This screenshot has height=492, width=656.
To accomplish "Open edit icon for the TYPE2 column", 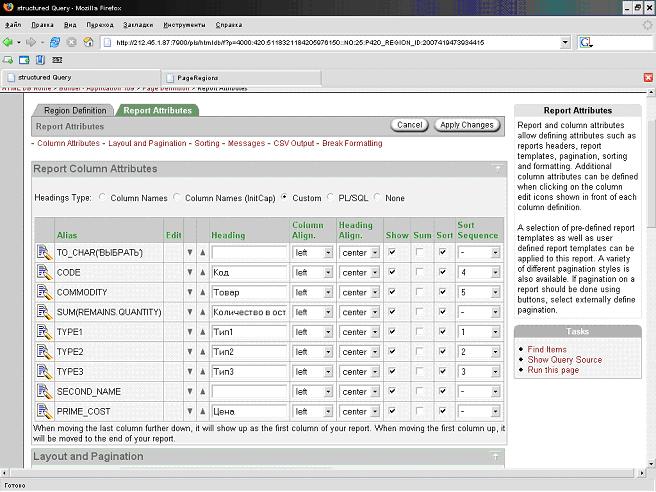I will 44,352.
